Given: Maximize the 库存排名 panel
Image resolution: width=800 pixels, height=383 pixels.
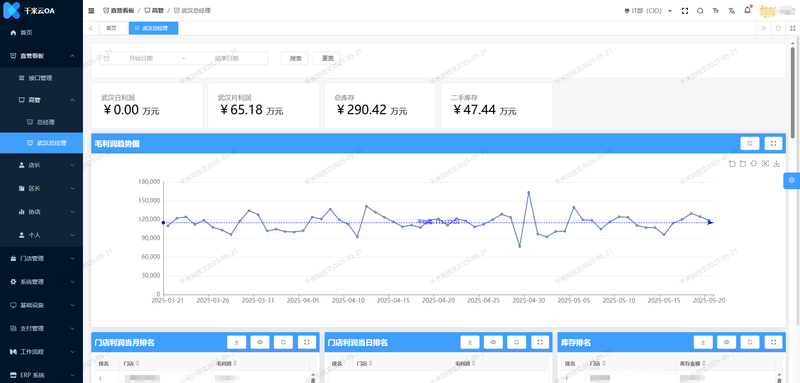Looking at the screenshot, I should (773, 343).
